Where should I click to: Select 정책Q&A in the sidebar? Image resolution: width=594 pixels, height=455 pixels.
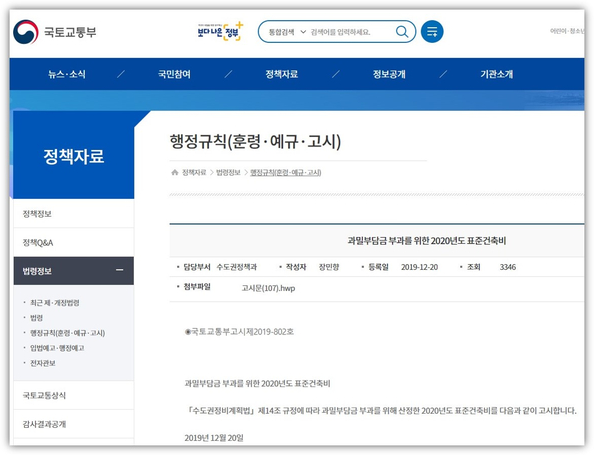[73, 242]
